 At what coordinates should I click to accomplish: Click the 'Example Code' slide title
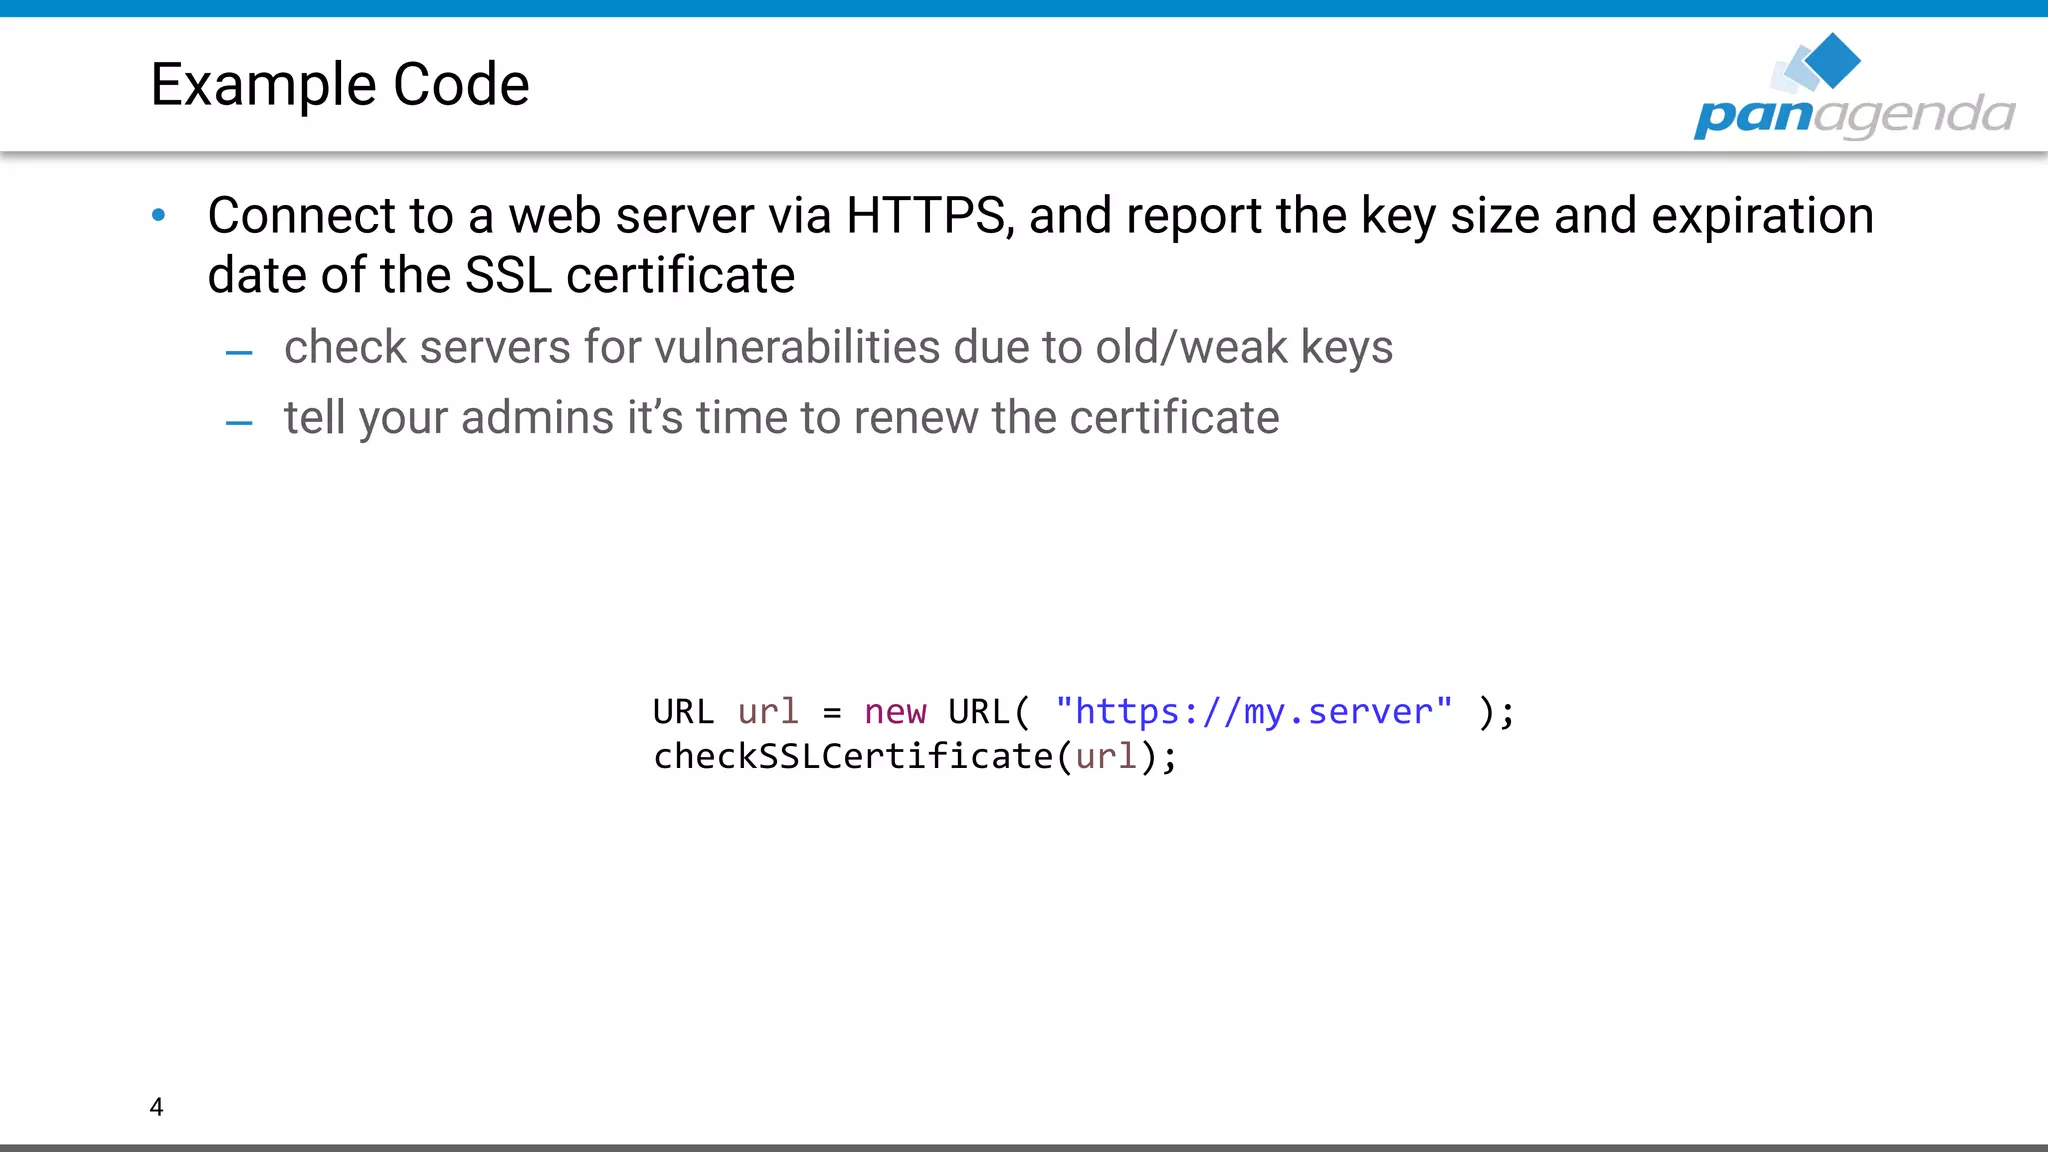[x=339, y=84]
